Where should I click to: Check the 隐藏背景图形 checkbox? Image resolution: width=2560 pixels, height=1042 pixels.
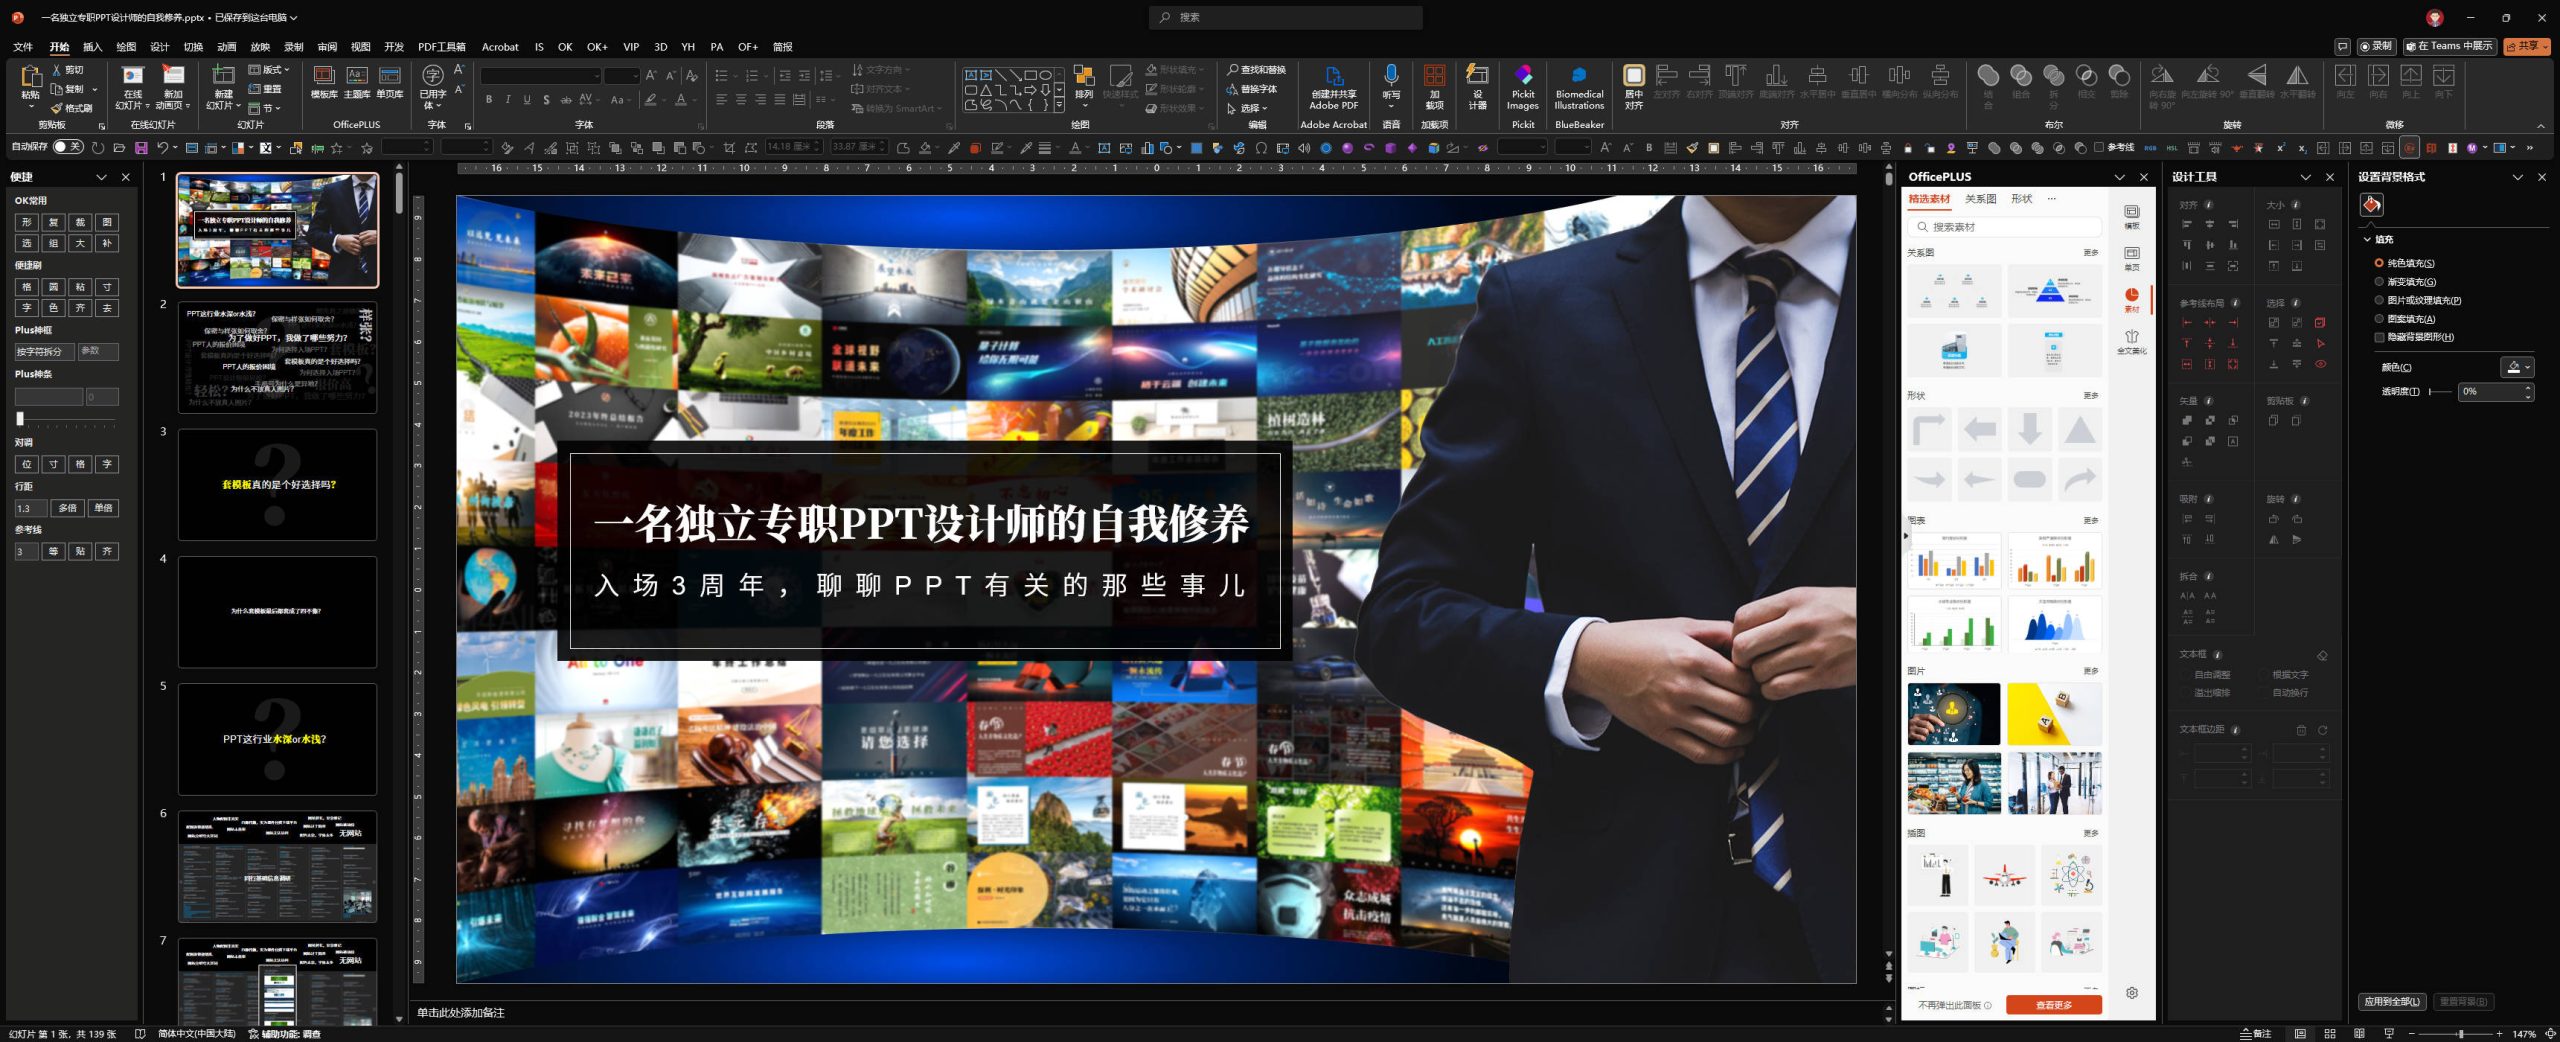[2379, 337]
